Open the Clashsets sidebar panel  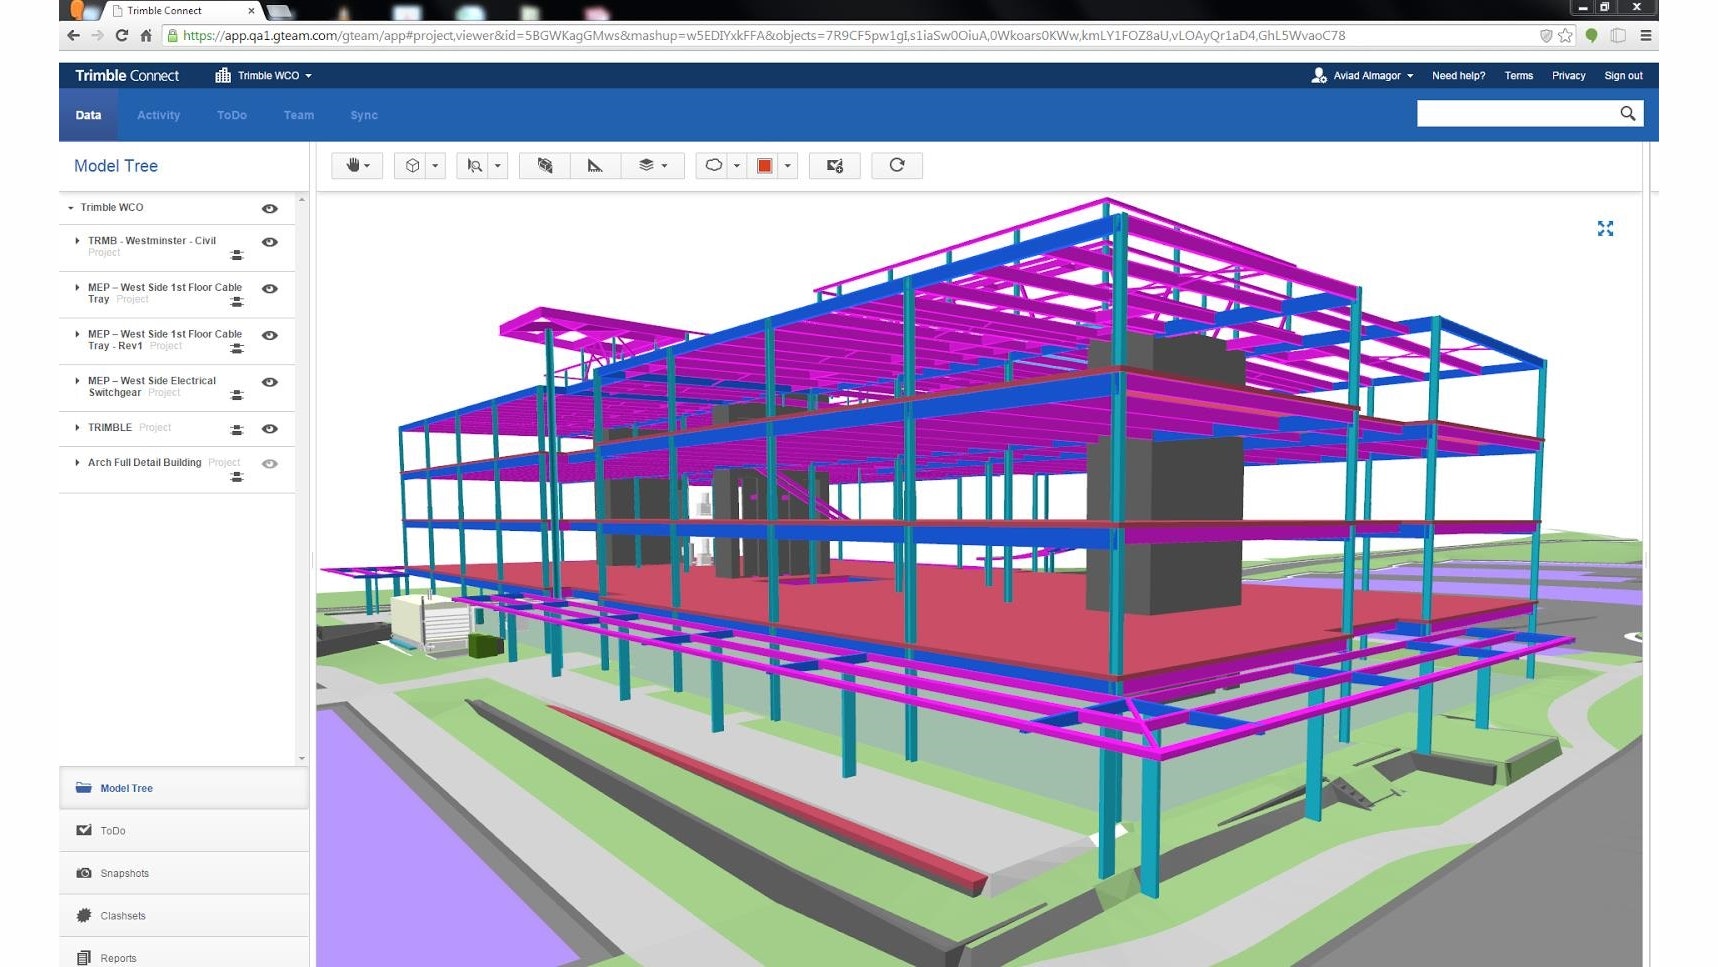(184, 916)
